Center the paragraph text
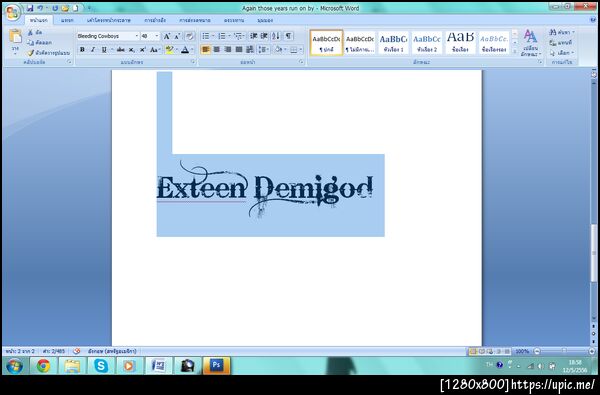 click(x=217, y=50)
